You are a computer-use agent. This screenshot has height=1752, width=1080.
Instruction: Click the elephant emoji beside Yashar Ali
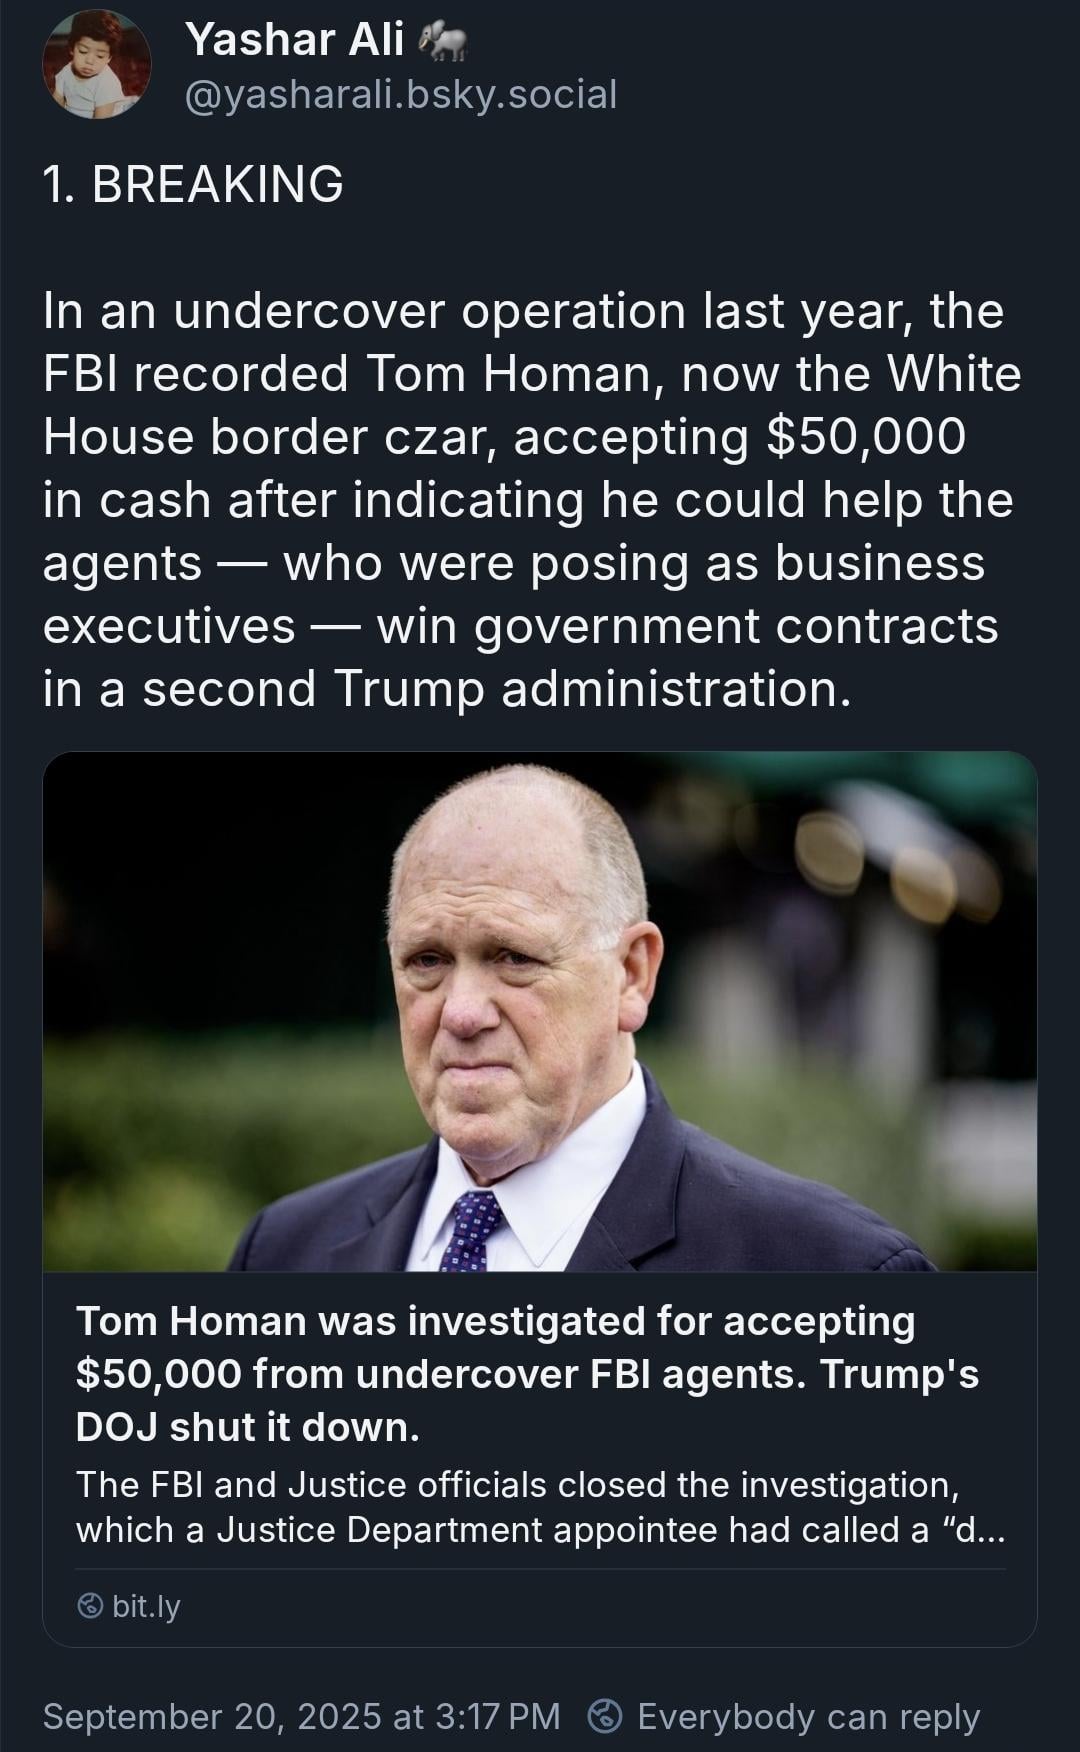point(444,41)
